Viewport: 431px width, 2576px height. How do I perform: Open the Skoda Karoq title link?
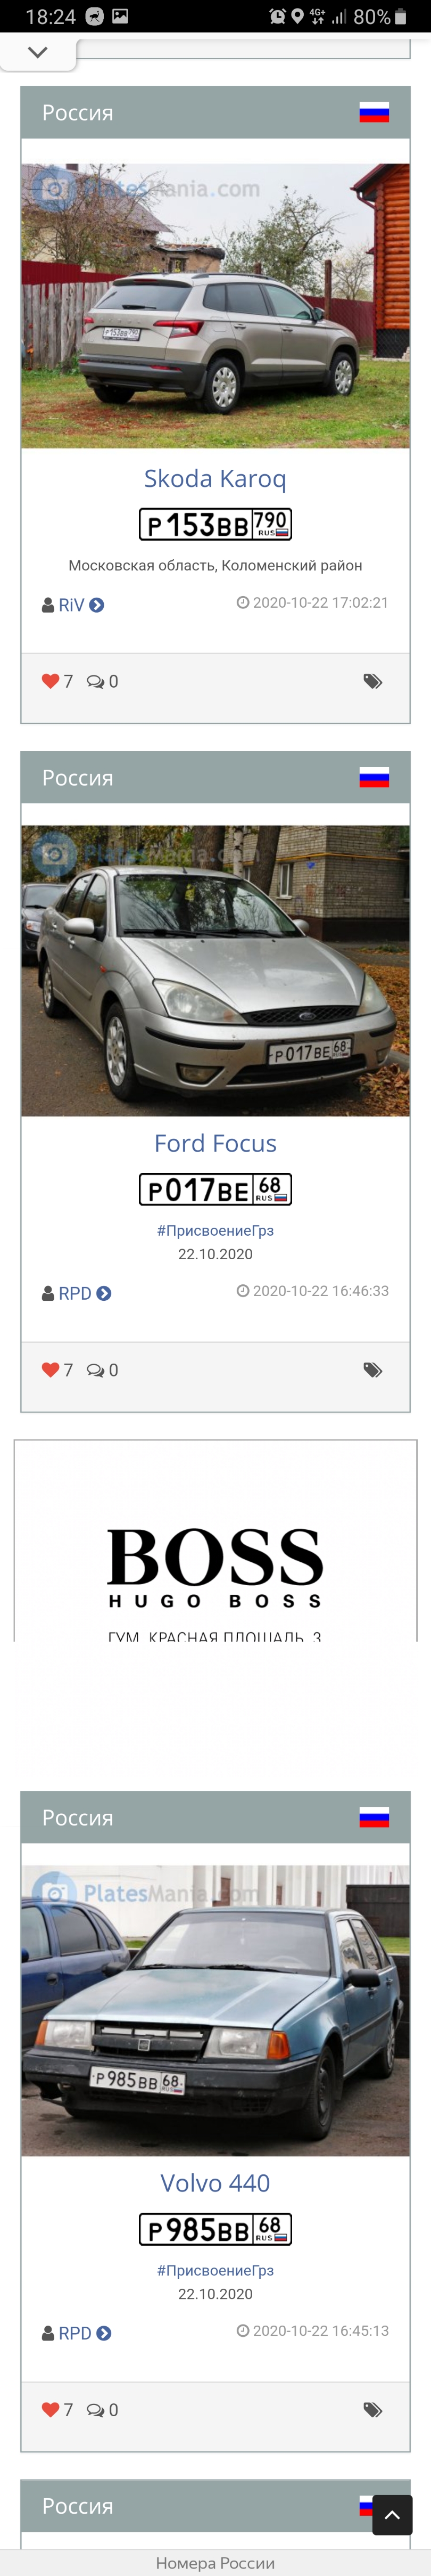point(215,479)
